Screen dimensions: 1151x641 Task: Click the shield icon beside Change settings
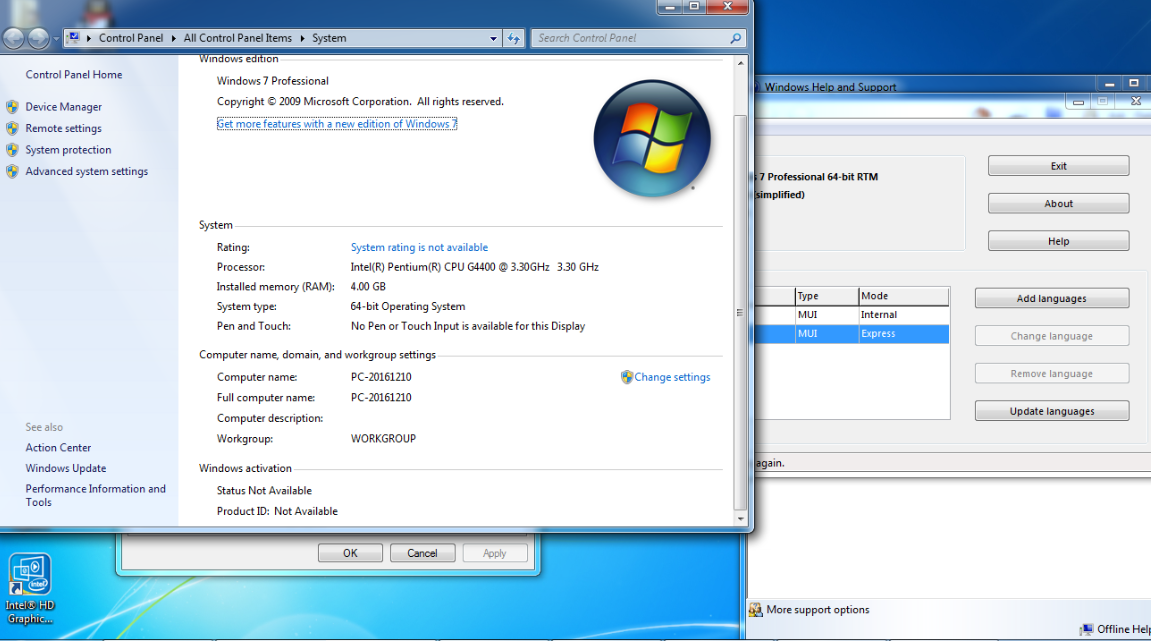(x=626, y=377)
